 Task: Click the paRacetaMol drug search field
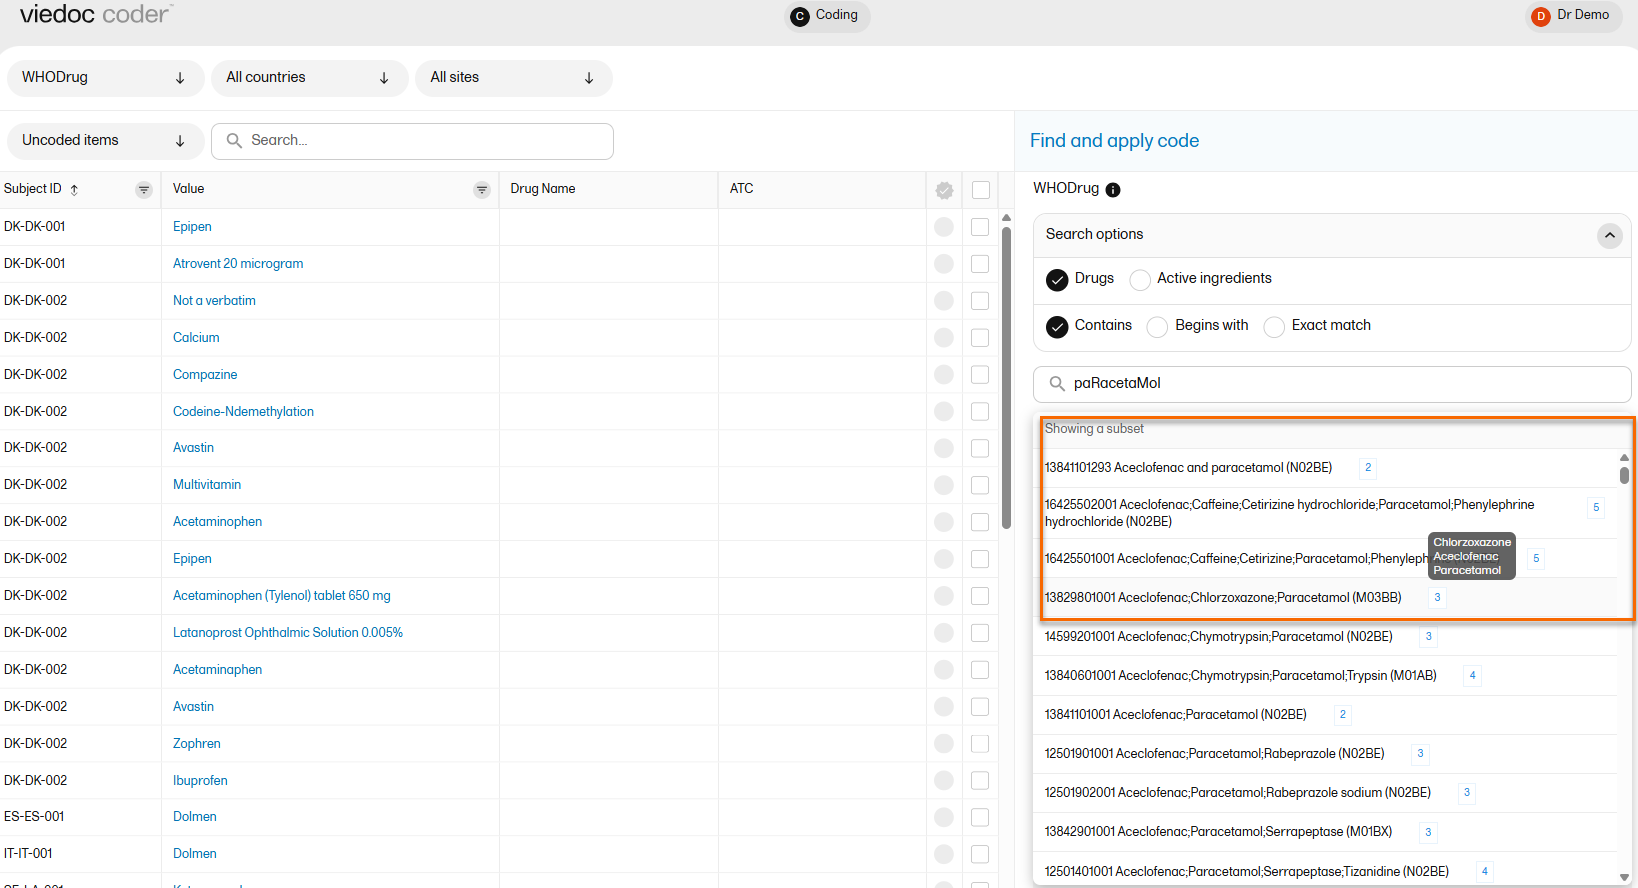(x=1340, y=384)
